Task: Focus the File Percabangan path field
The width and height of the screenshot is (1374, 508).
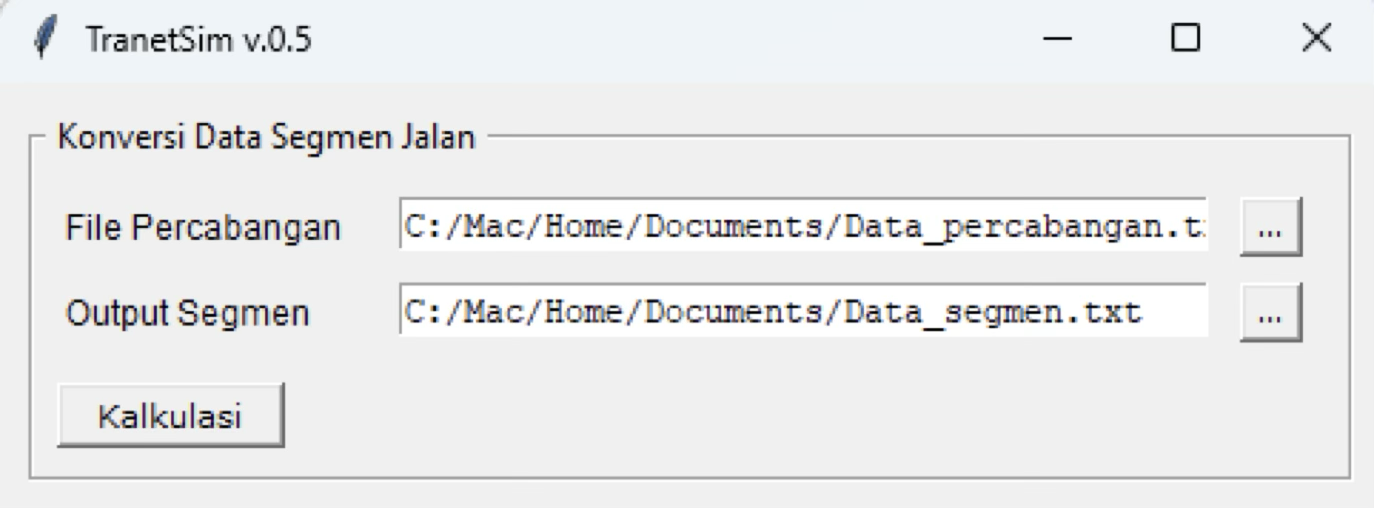Action: [803, 229]
